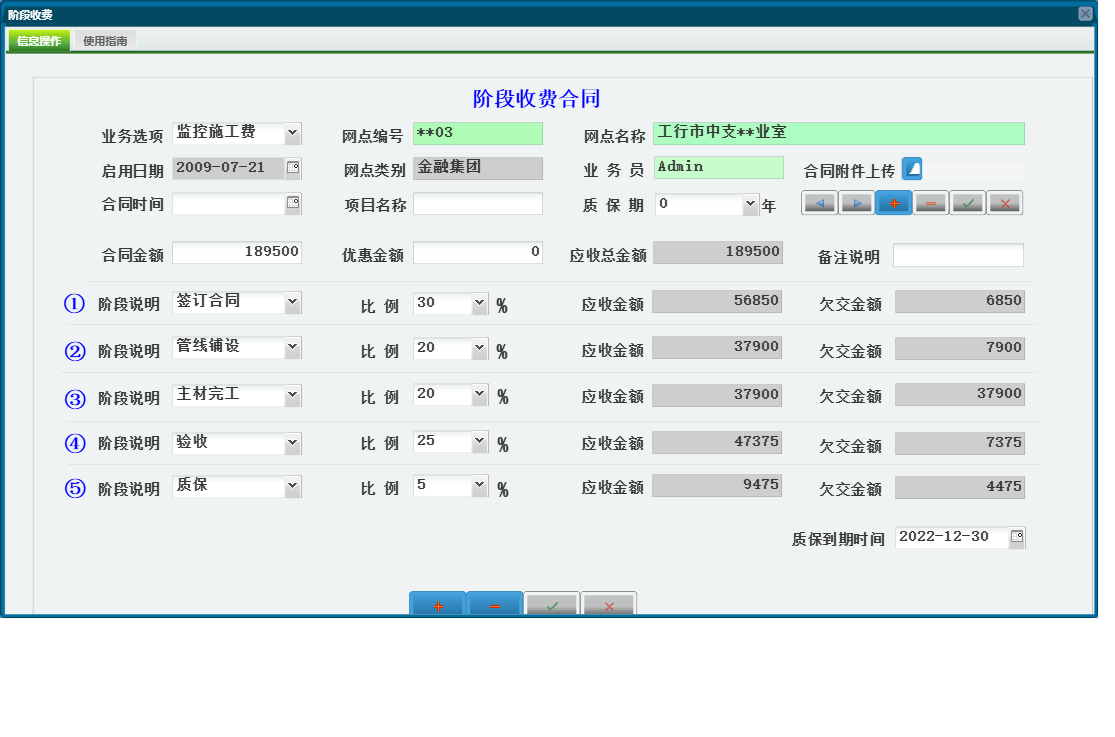Click the highlighted add (+) record icon
1115x737 pixels.
coord(894,202)
